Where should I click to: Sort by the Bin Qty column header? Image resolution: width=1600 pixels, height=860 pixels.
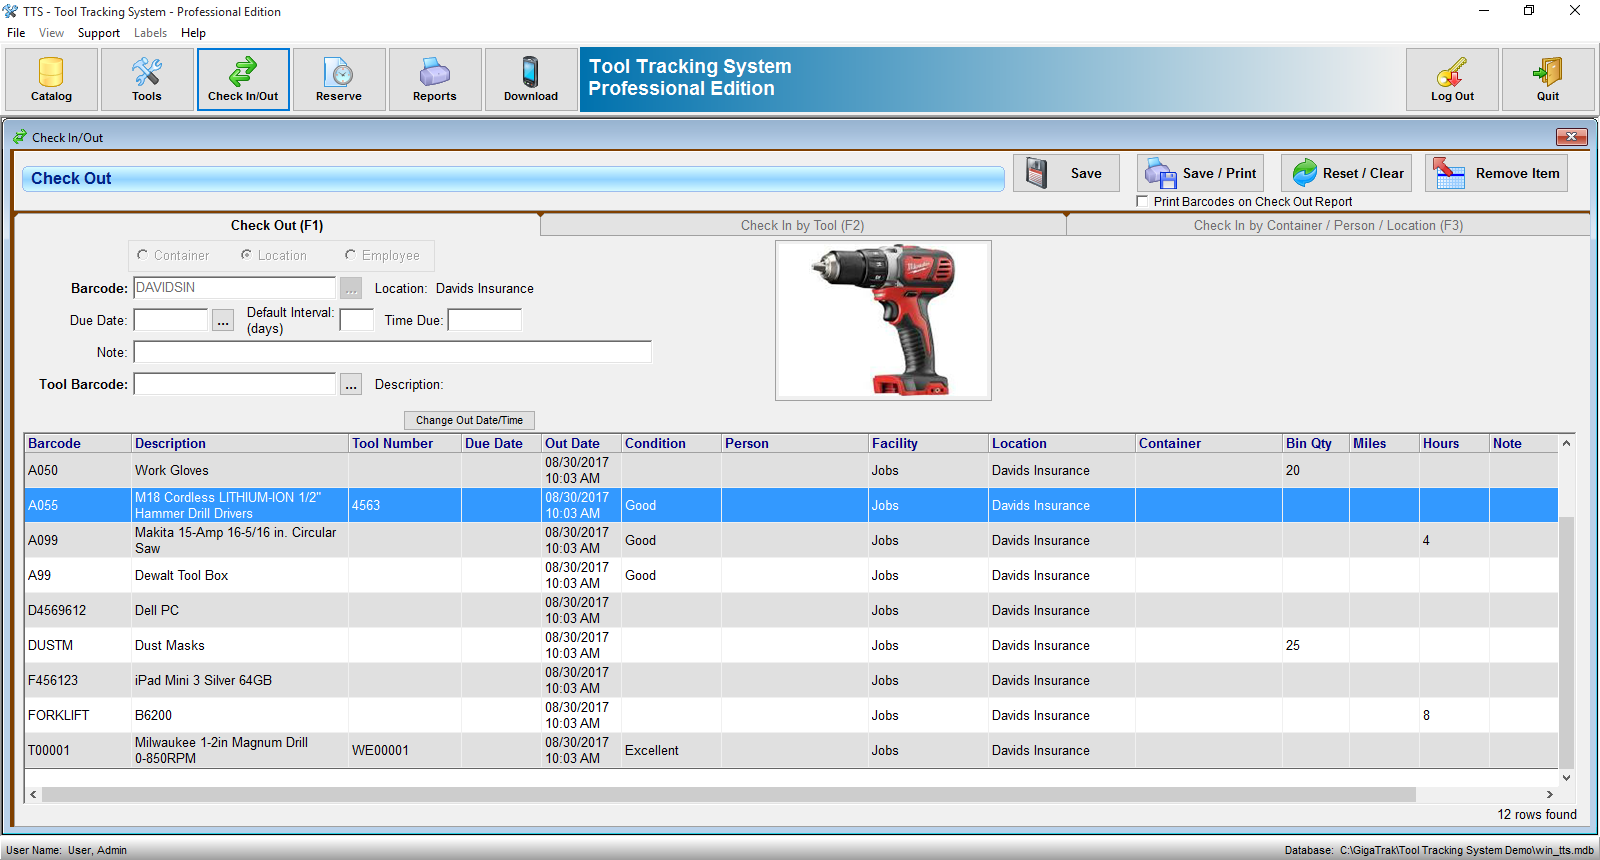click(x=1316, y=443)
